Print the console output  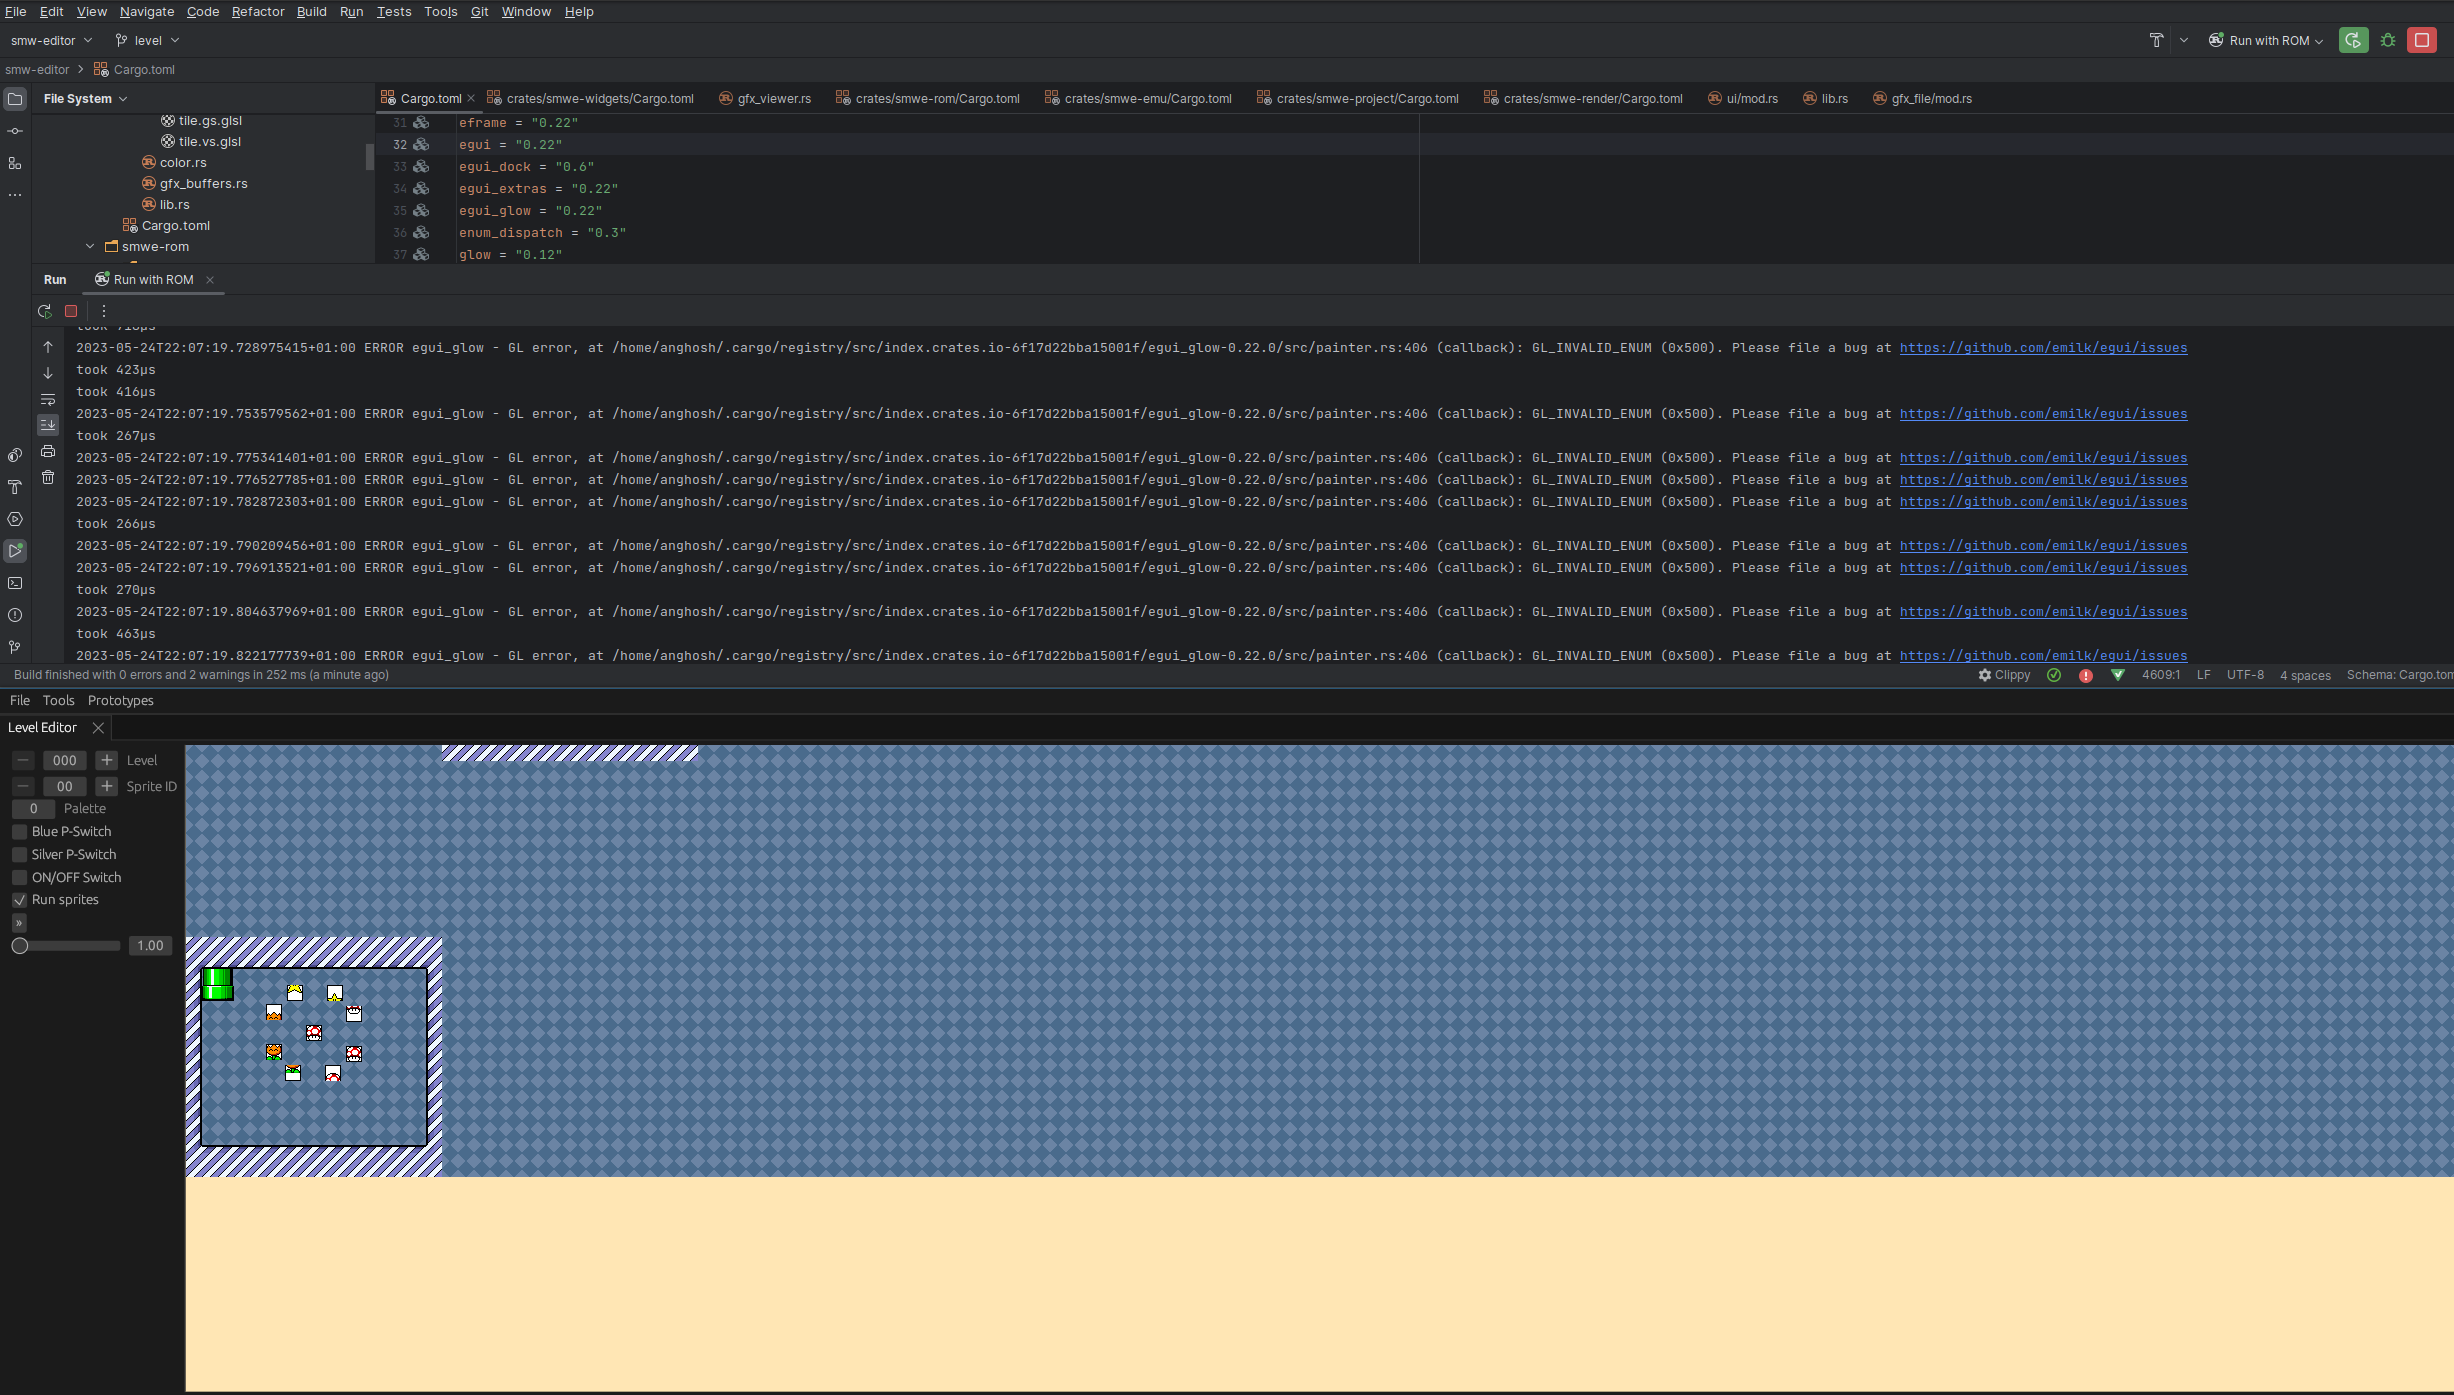coord(47,452)
